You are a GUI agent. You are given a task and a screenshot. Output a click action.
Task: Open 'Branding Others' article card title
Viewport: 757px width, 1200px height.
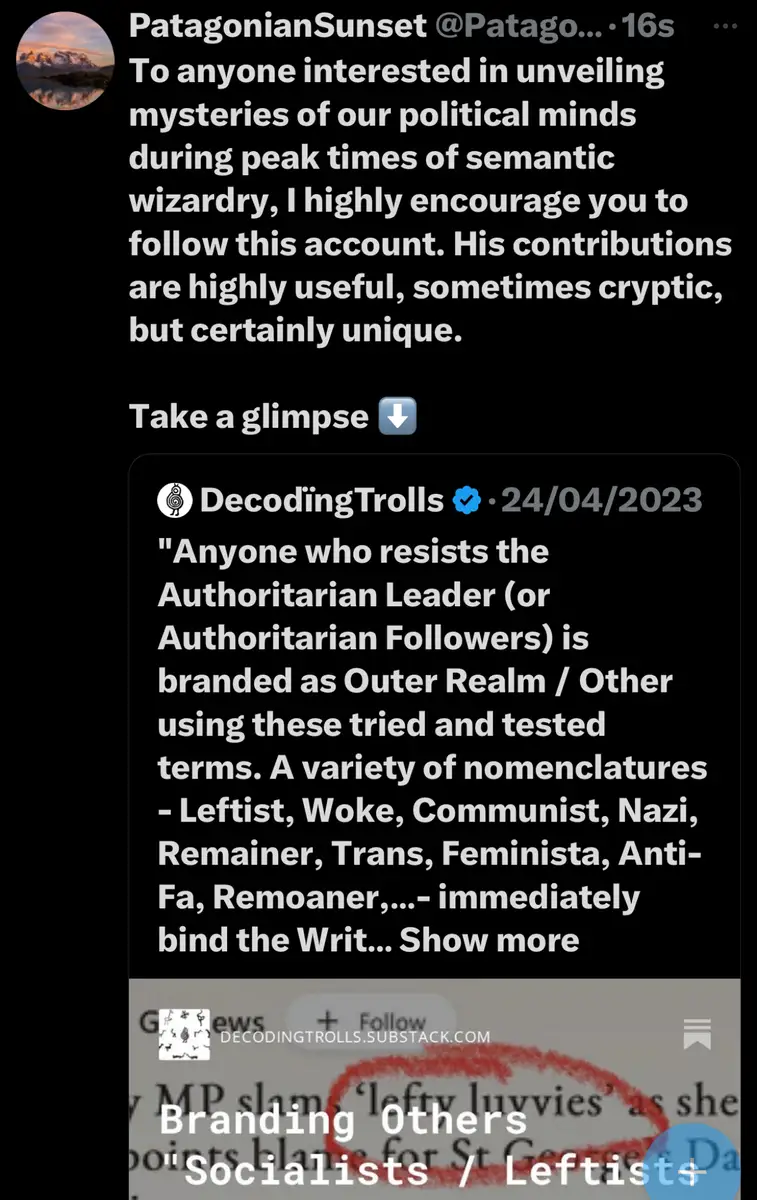pos(342,1119)
